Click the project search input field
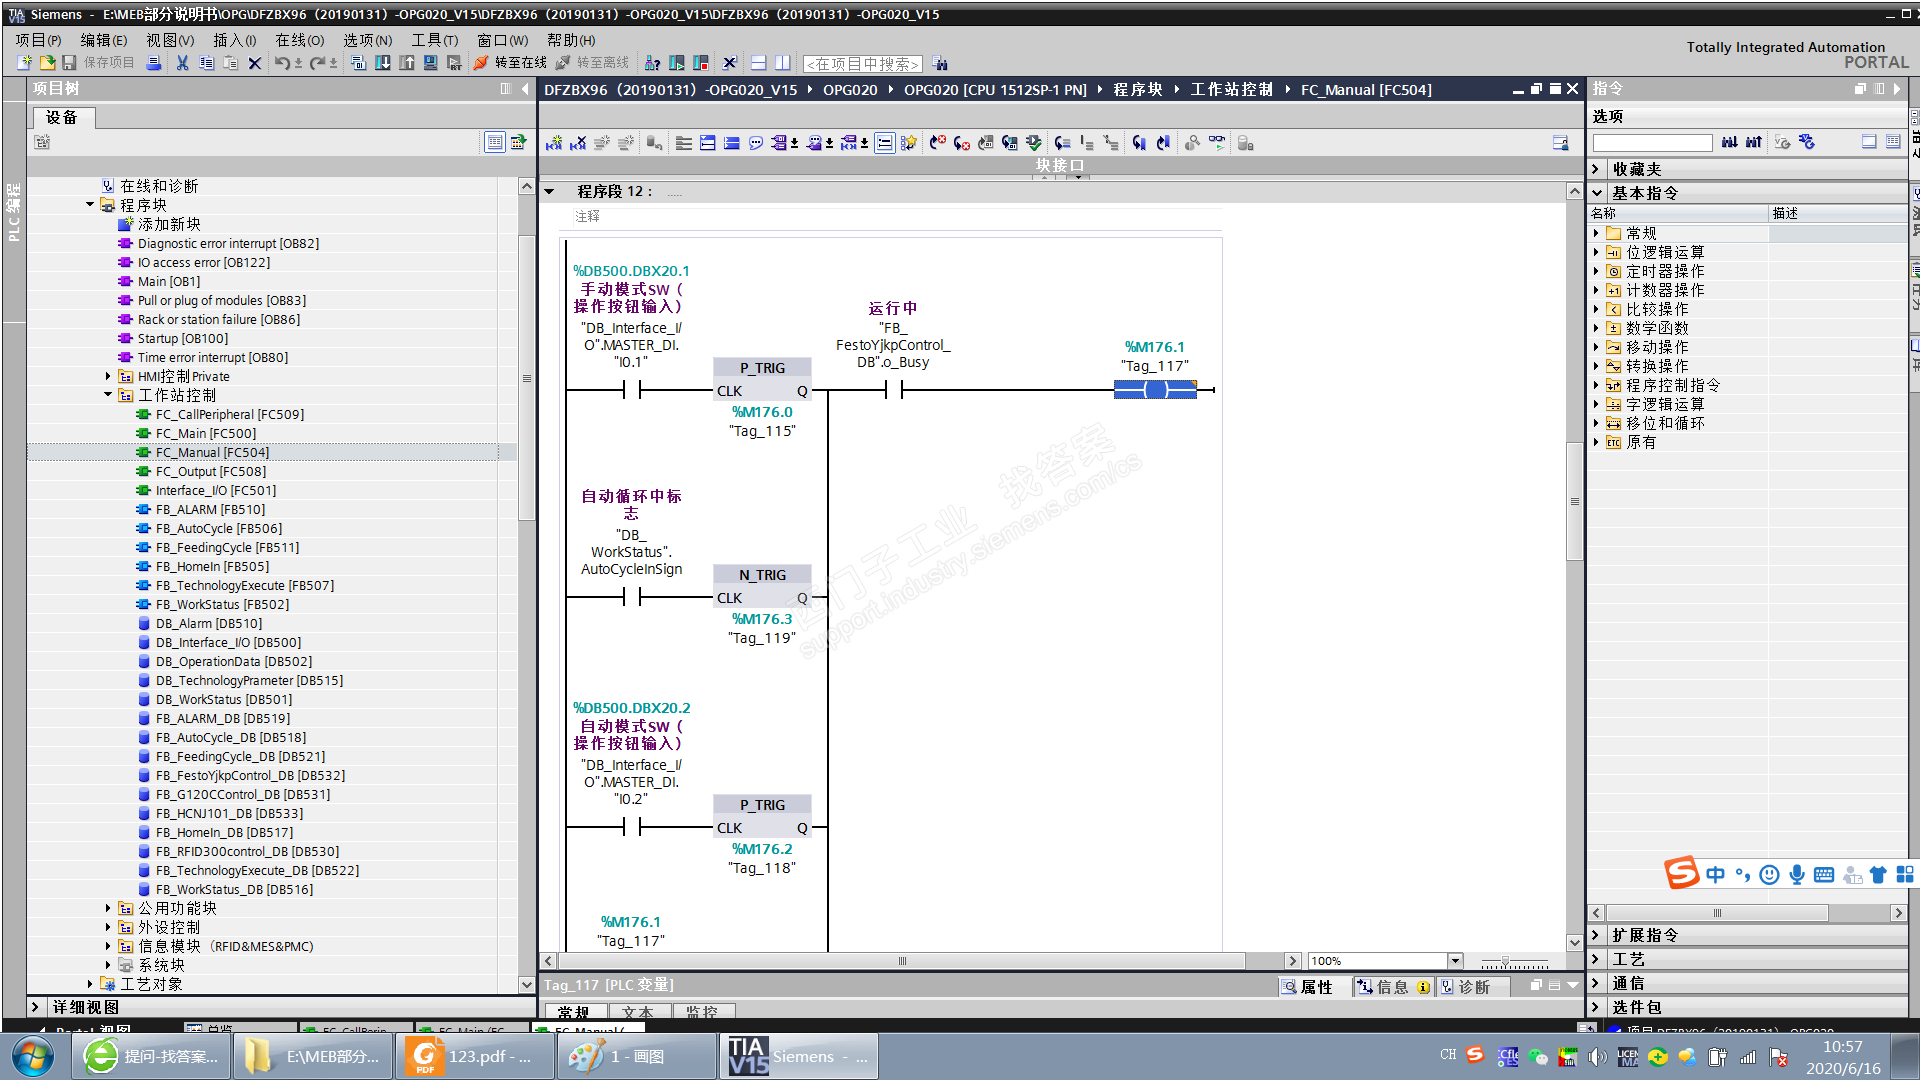This screenshot has height=1080, width=1920. 863,63
